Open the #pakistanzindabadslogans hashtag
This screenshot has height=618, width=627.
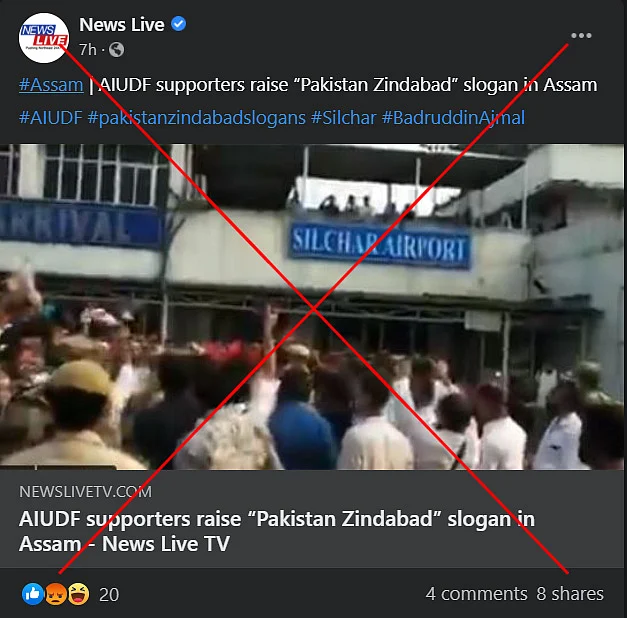196,118
